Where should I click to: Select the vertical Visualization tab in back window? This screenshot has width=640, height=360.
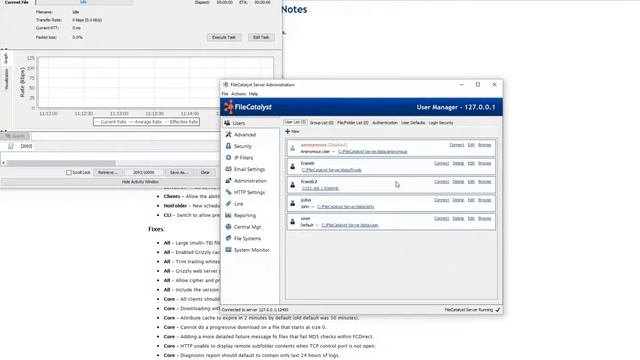pyautogui.click(x=6, y=79)
